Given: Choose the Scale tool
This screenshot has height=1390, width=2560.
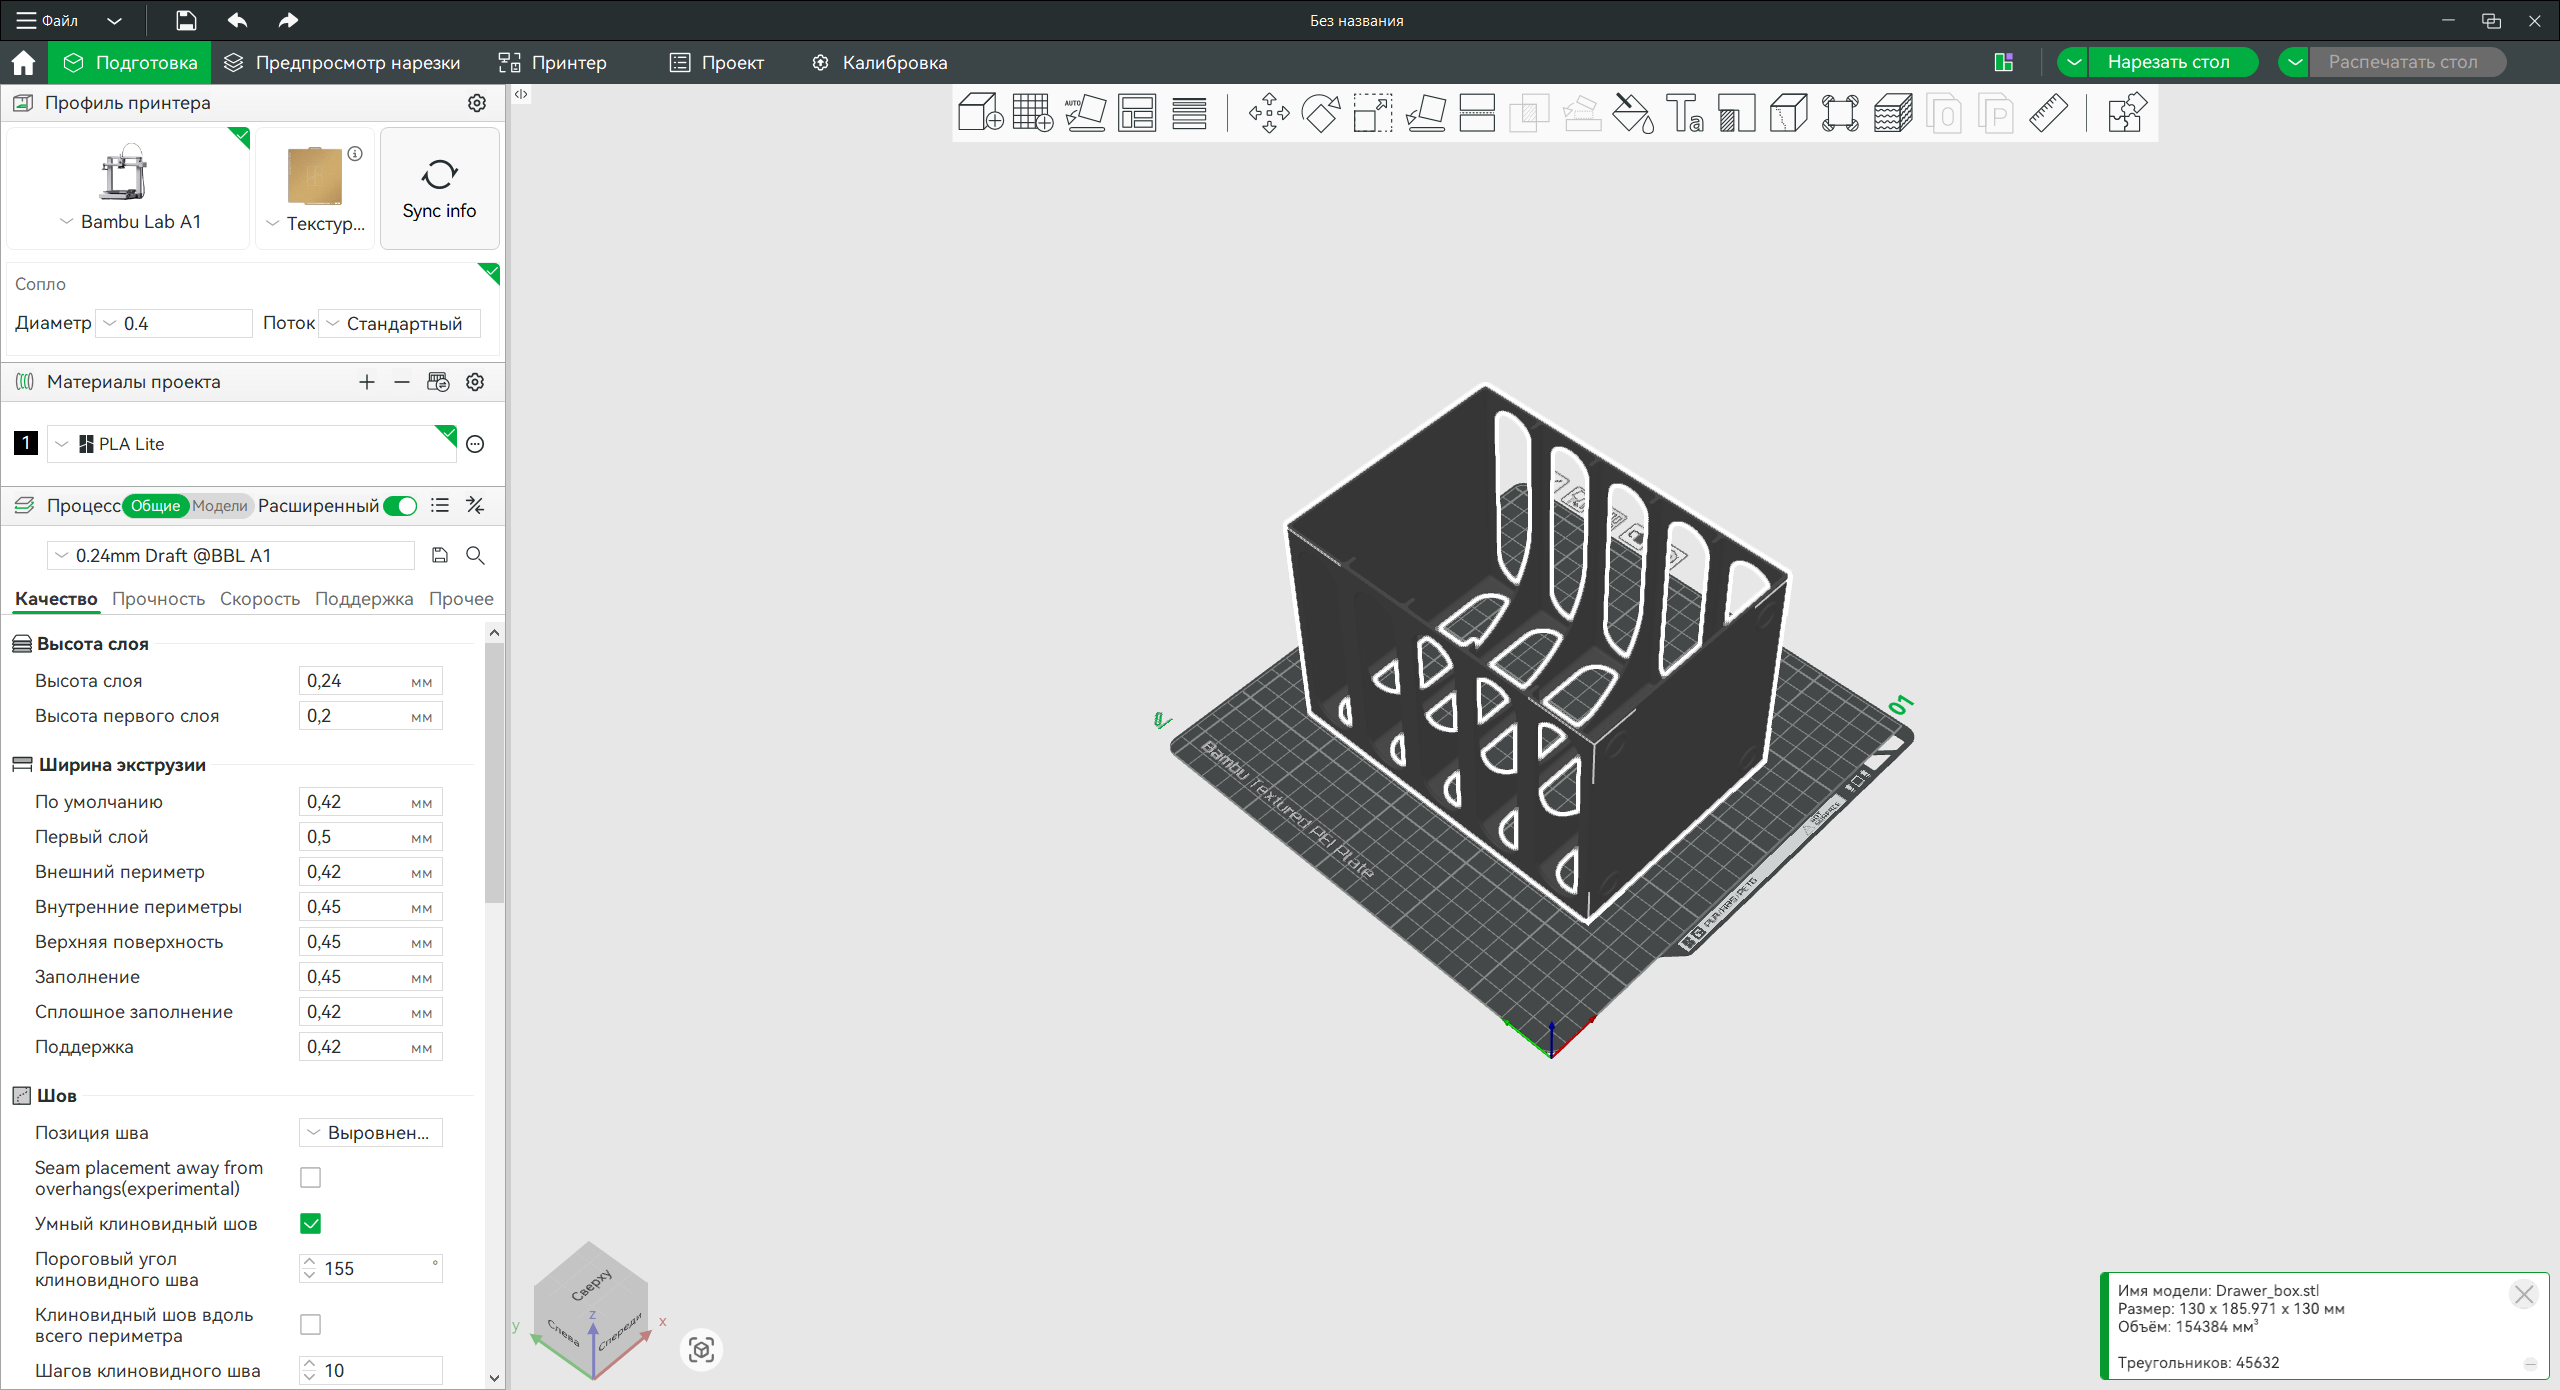Looking at the screenshot, I should point(1372,113).
